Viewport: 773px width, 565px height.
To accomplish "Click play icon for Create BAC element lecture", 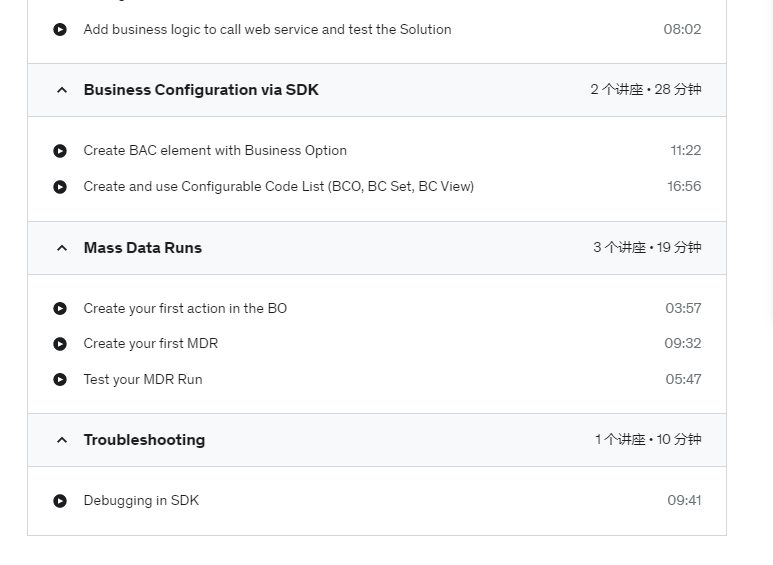I will point(60,151).
